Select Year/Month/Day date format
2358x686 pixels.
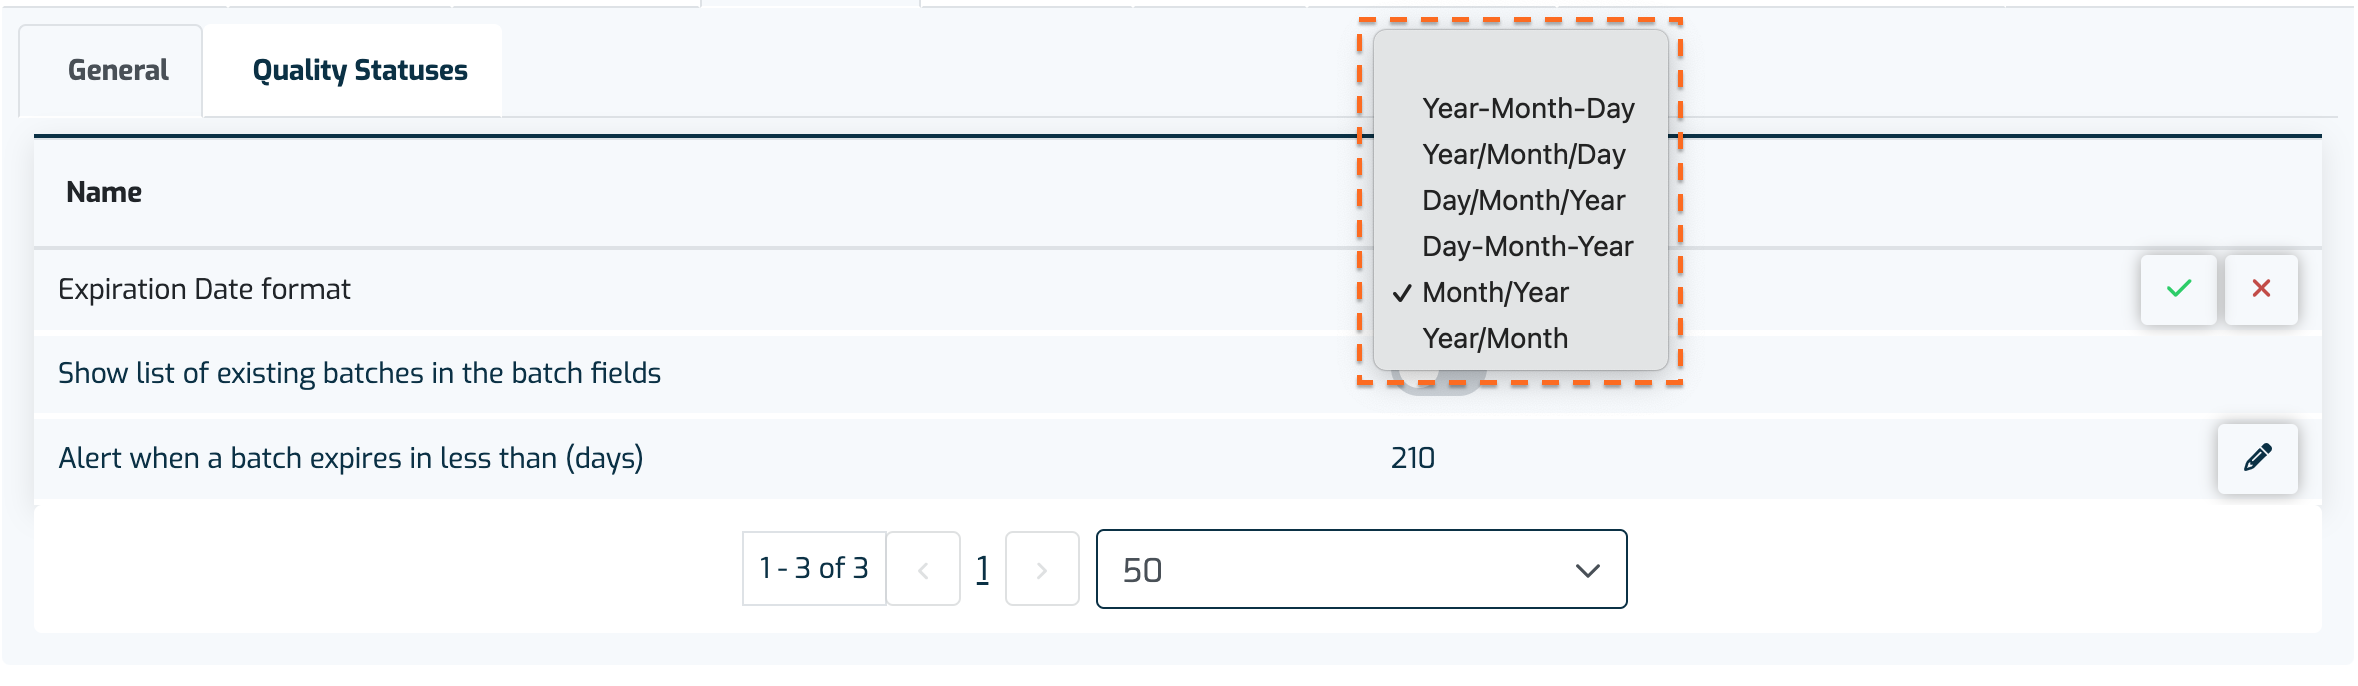[x=1521, y=154]
